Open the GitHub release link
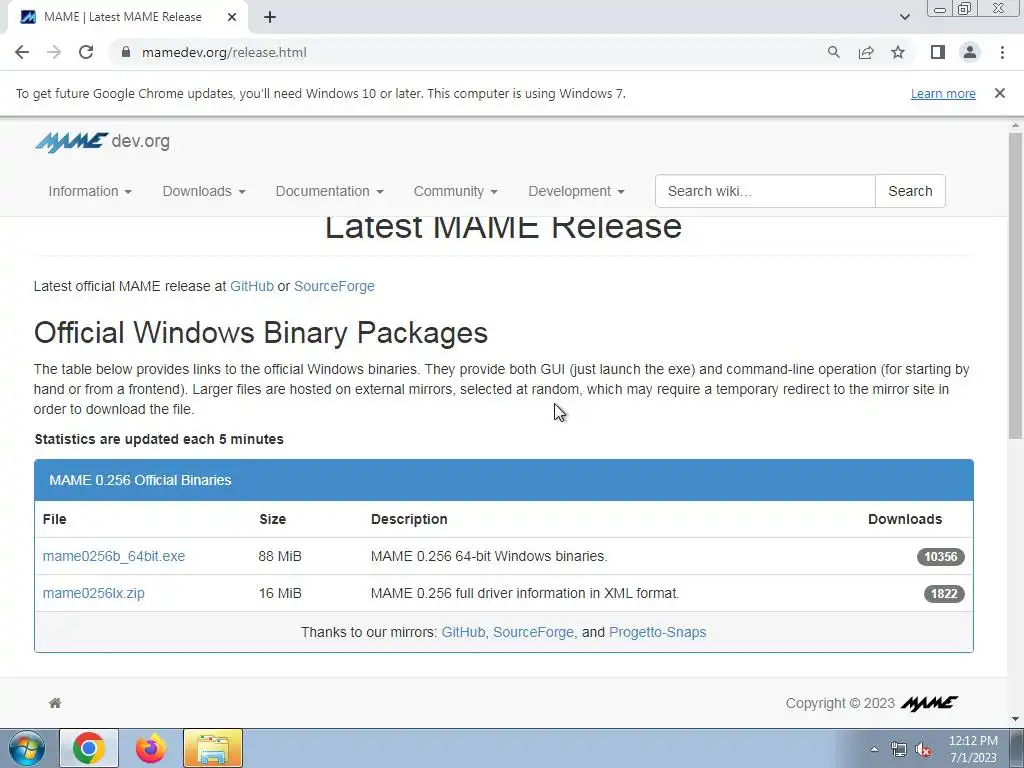This screenshot has height=768, width=1024. tap(251, 286)
